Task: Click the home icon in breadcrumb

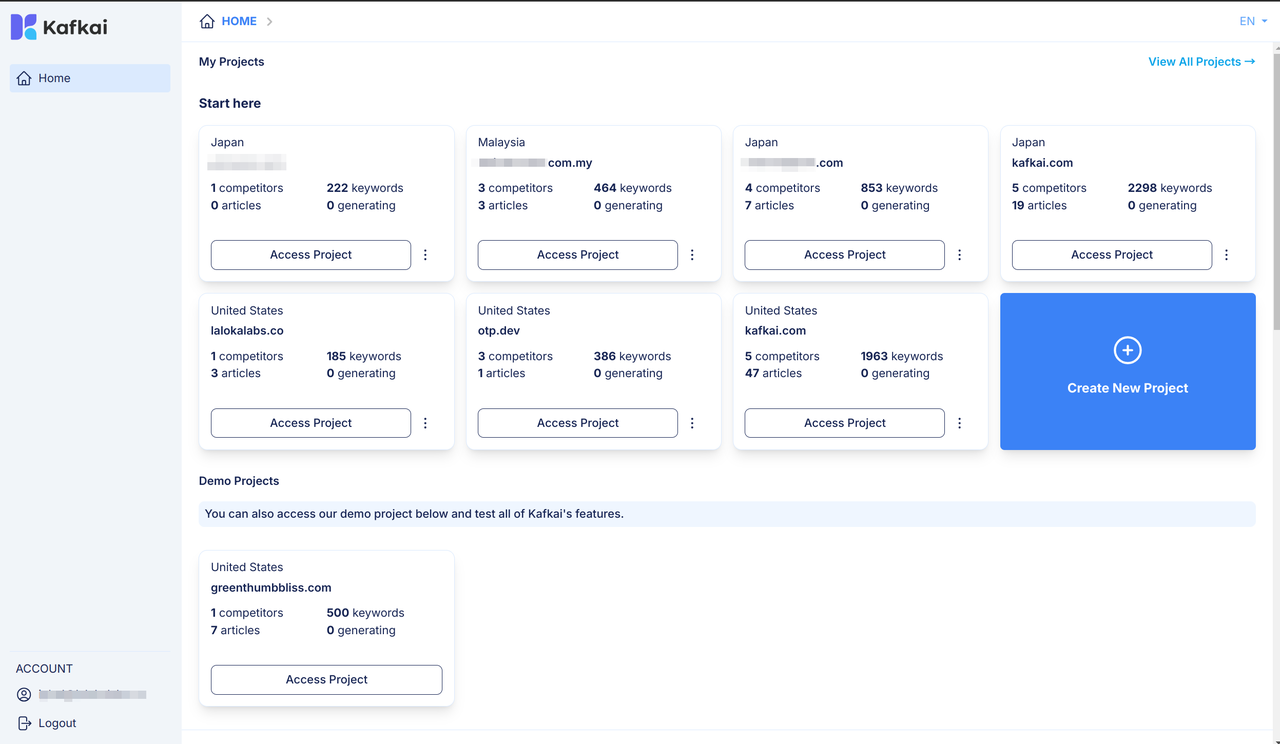Action: coord(207,21)
